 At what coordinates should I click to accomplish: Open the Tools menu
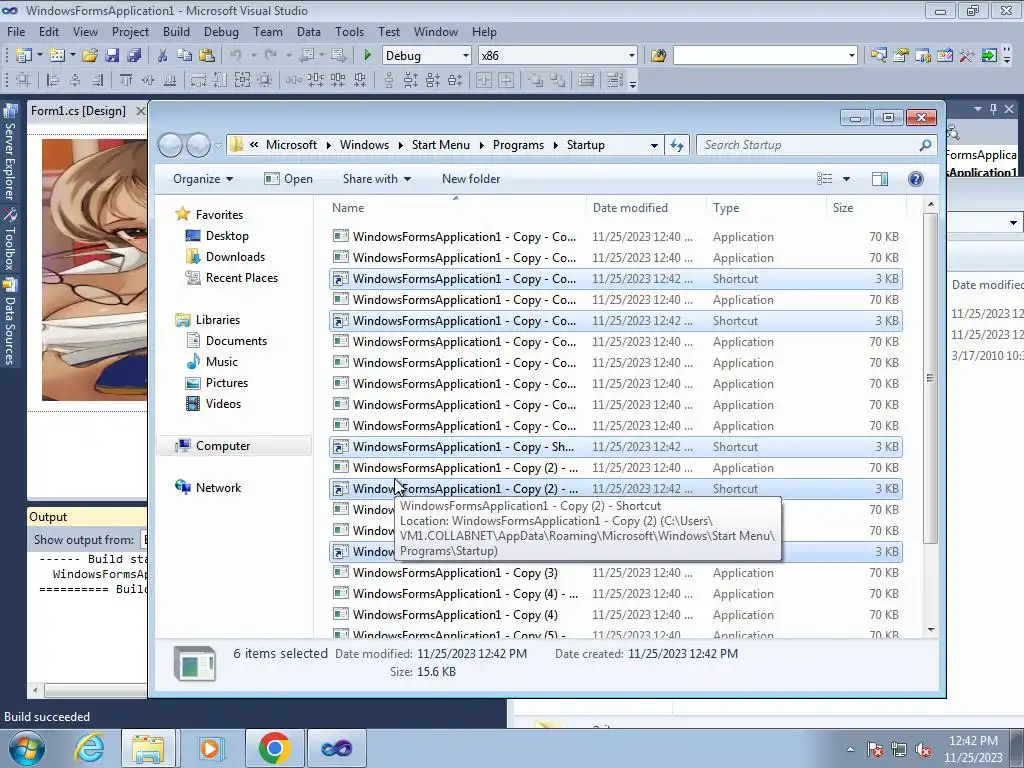coord(349,31)
